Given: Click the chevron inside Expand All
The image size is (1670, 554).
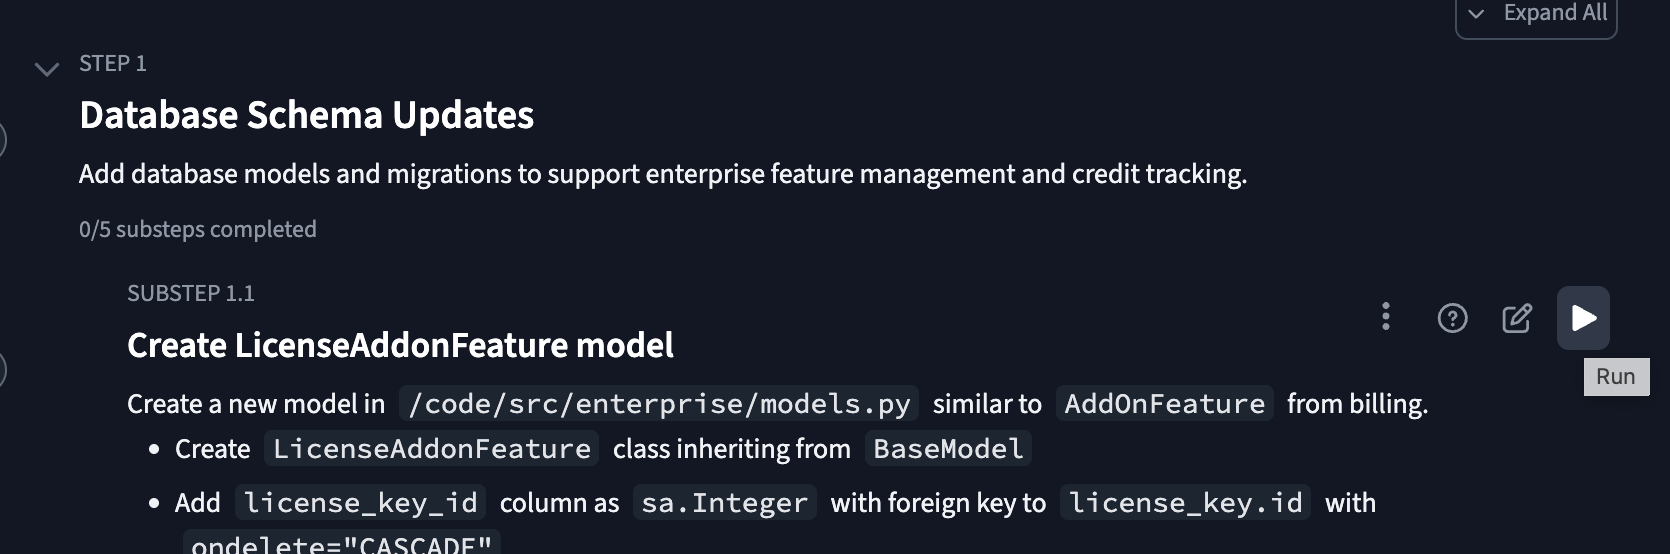Looking at the screenshot, I should 1476,14.
